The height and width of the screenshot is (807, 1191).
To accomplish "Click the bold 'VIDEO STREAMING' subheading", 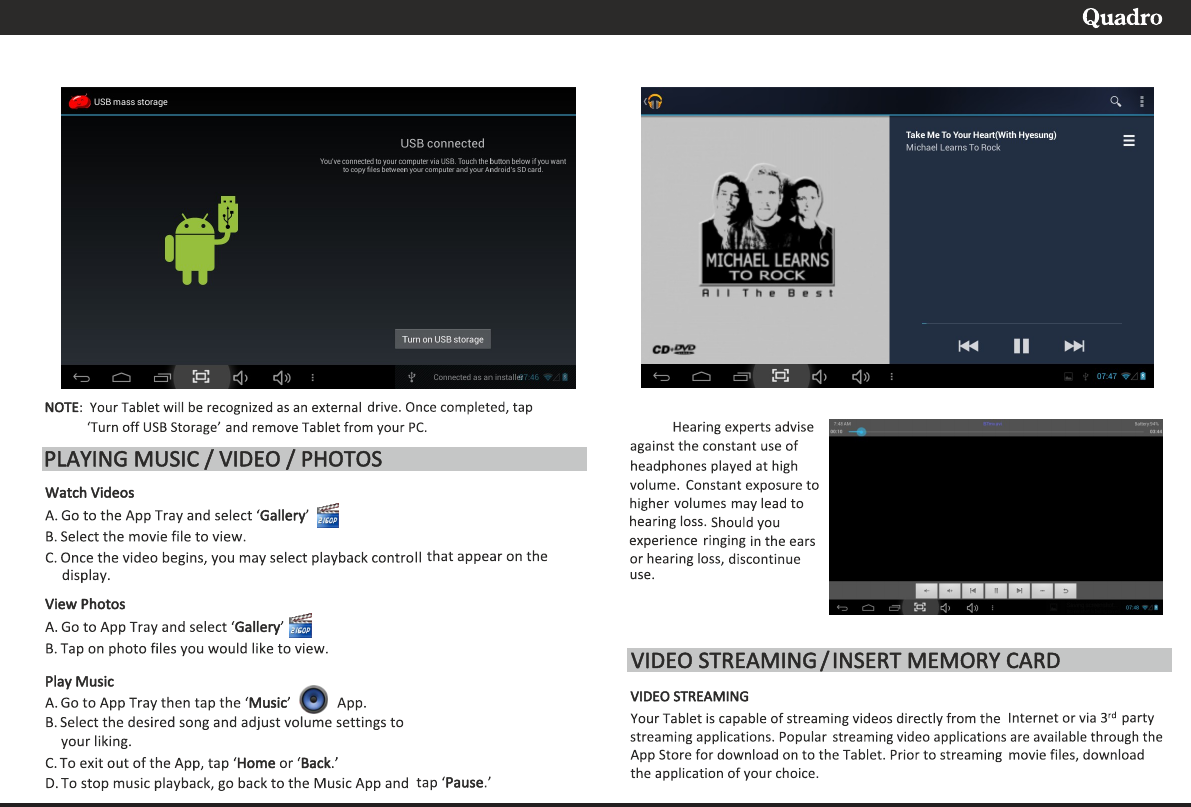I will pyautogui.click(x=690, y=696).
